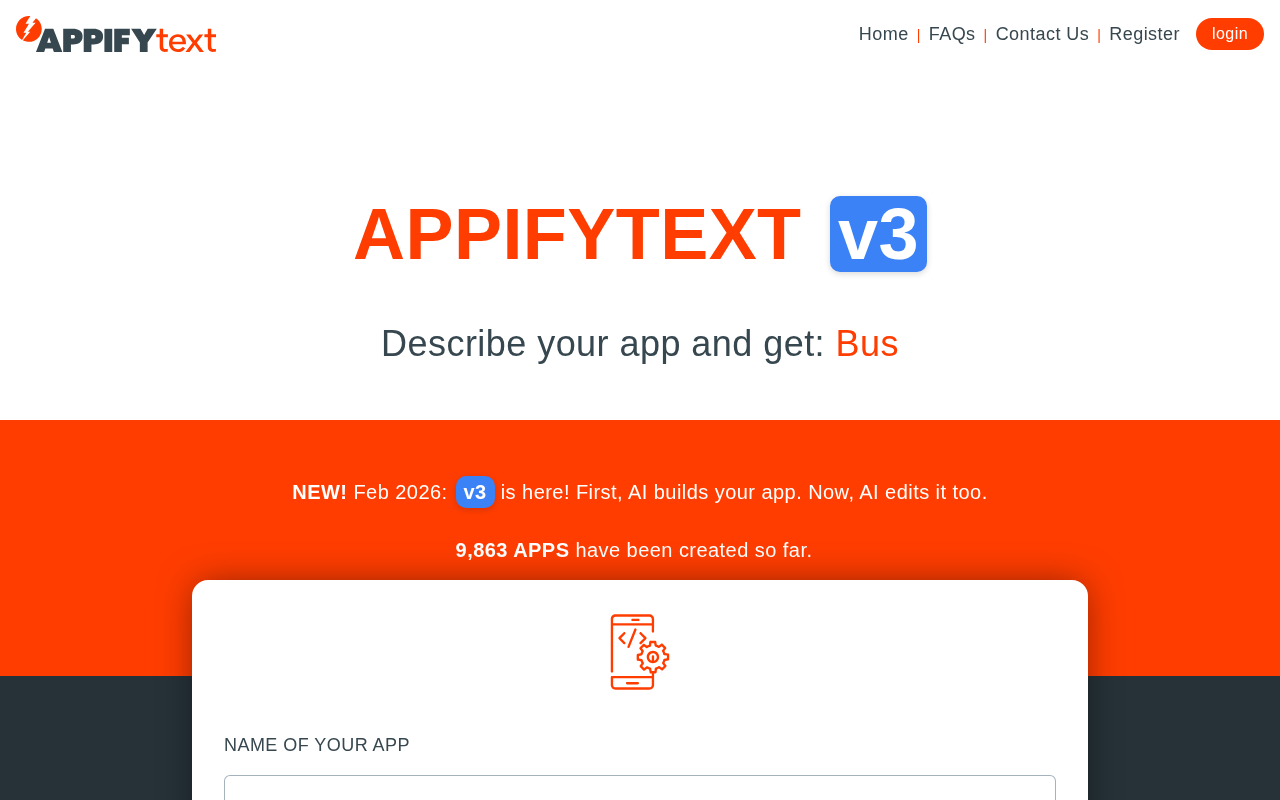The width and height of the screenshot is (1280, 800).
Task: Click the 9,863 APPS counter text
Action: click(x=512, y=550)
